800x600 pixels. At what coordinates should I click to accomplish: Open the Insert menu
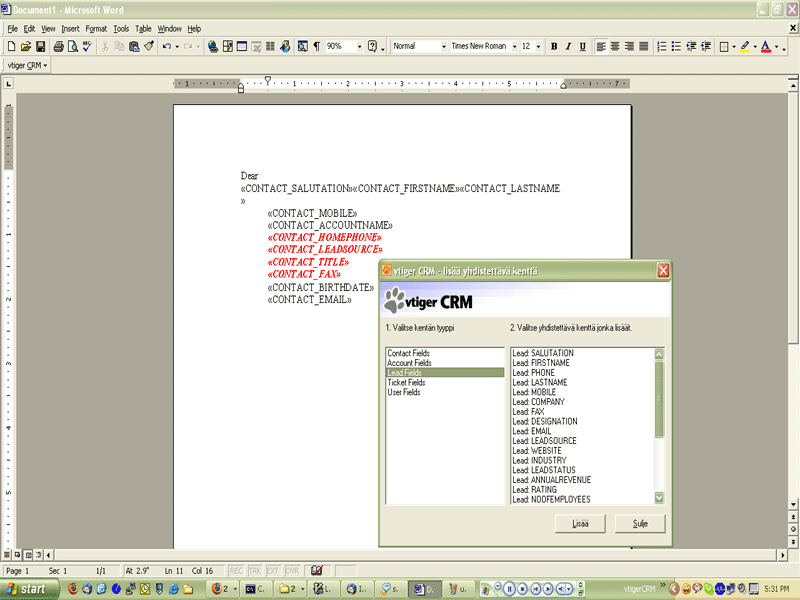(x=70, y=29)
